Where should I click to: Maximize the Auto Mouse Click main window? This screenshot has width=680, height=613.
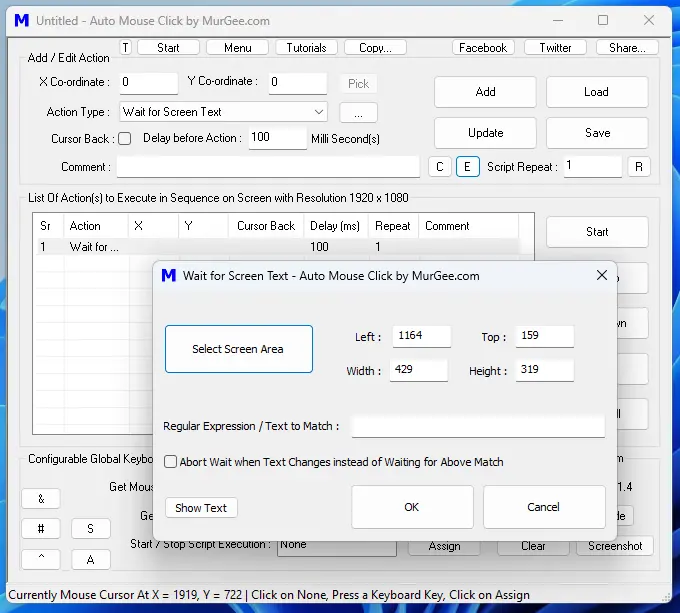[603, 20]
